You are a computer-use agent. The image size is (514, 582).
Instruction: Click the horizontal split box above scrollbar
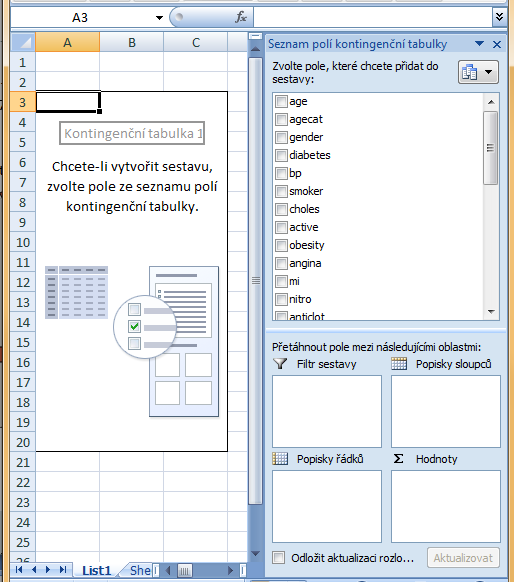[255, 36]
